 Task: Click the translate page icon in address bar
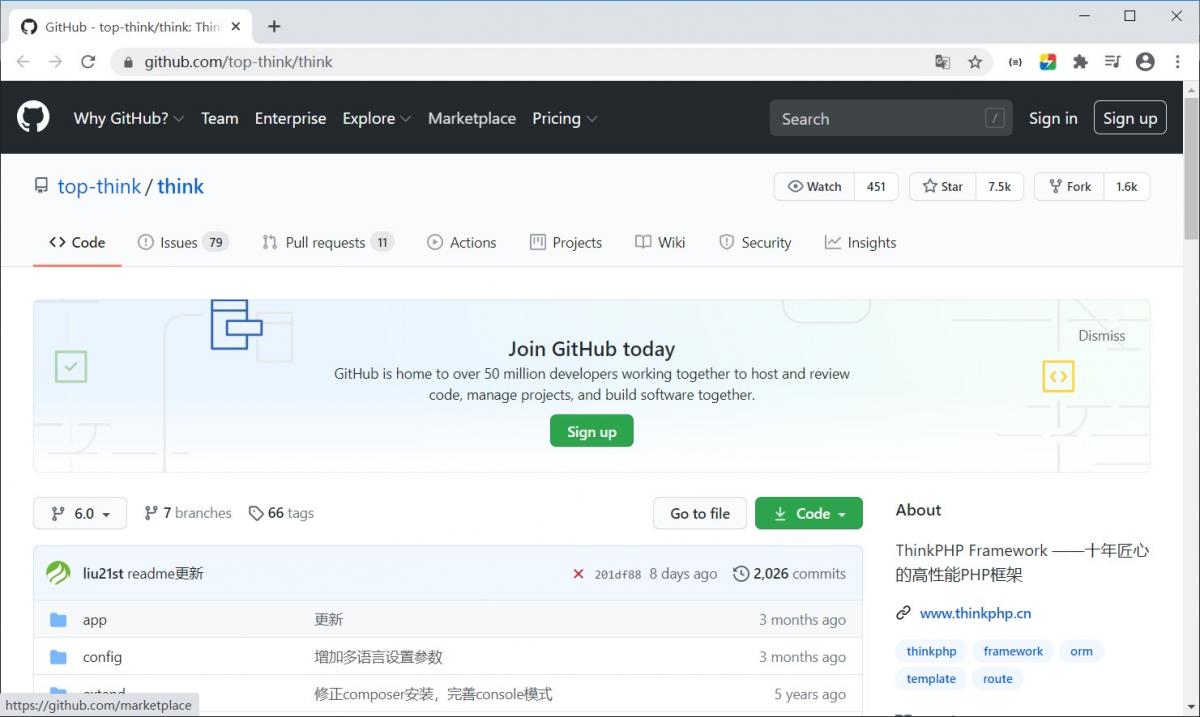pos(942,62)
